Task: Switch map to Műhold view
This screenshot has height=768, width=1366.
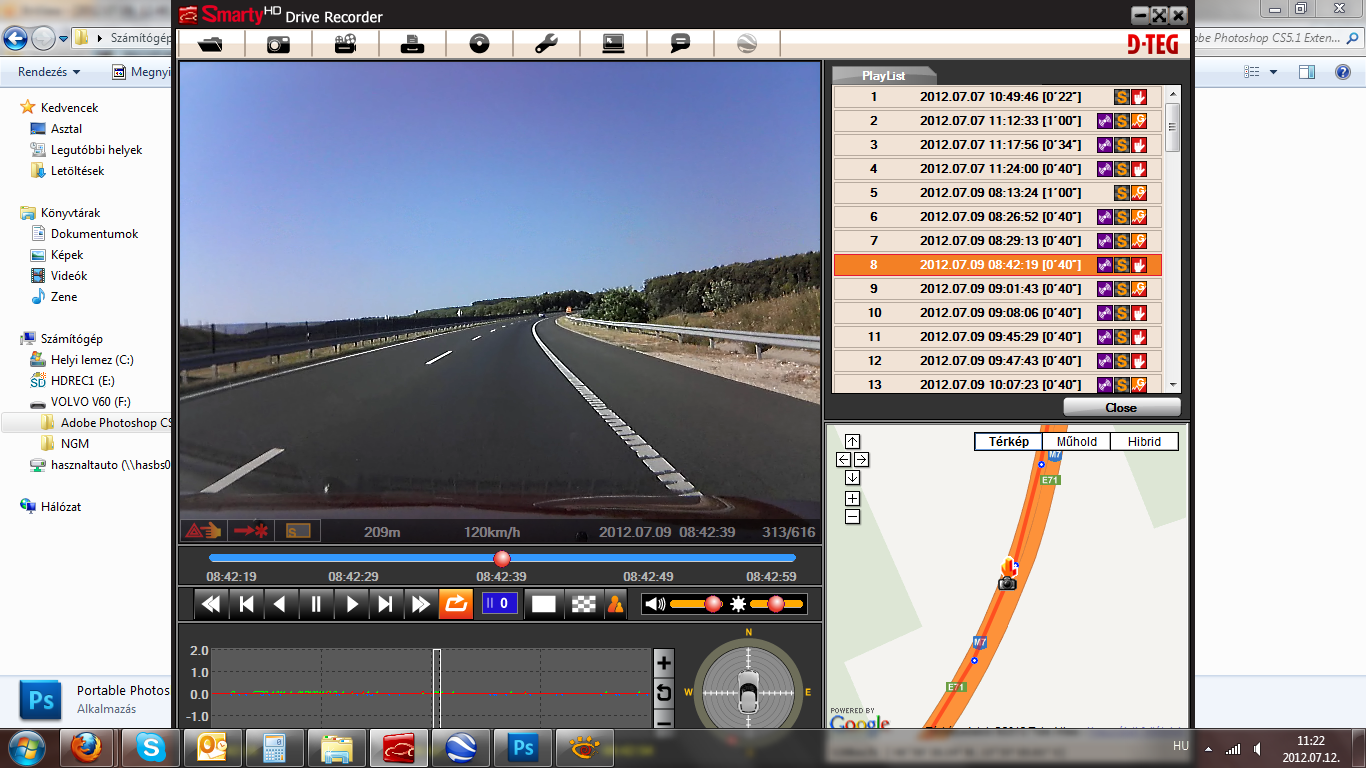Action: (x=1076, y=442)
